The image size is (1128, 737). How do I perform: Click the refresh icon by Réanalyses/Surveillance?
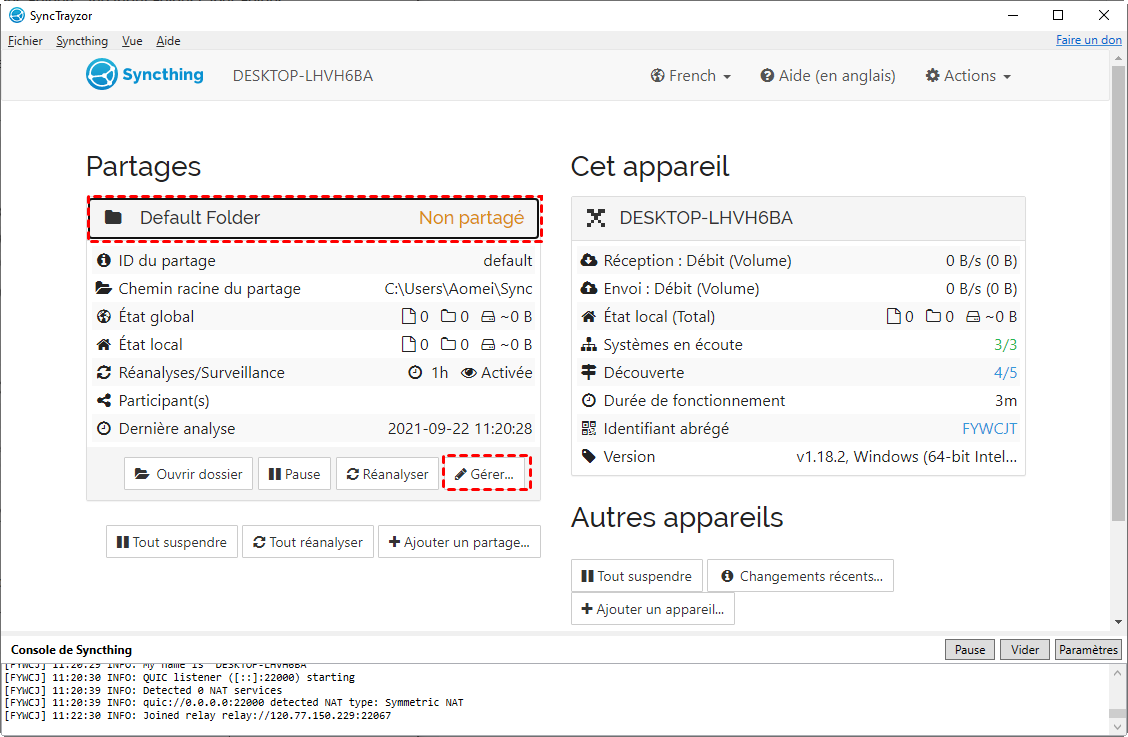point(104,373)
